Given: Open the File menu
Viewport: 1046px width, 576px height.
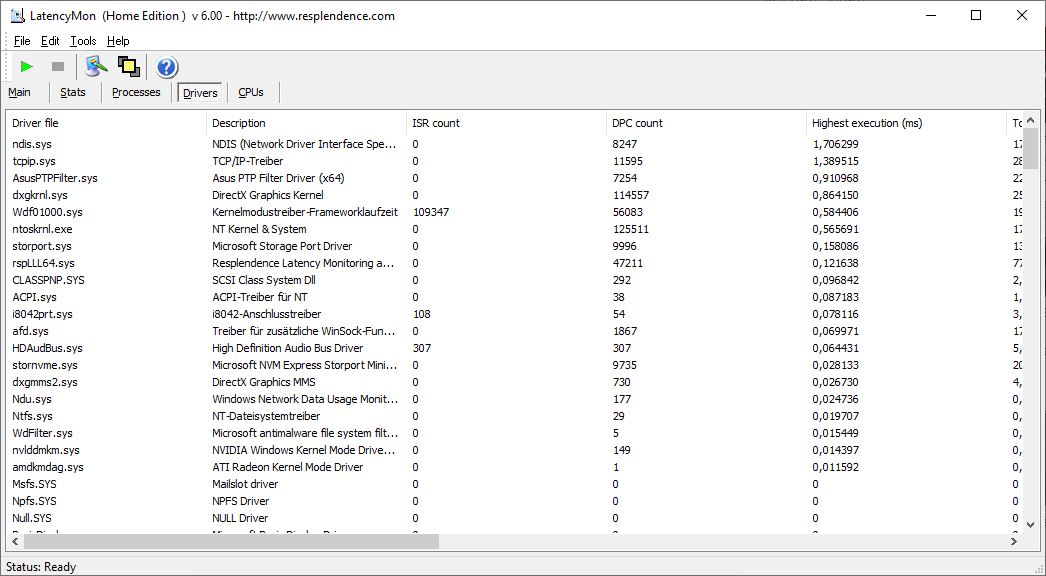Looking at the screenshot, I should (x=22, y=41).
